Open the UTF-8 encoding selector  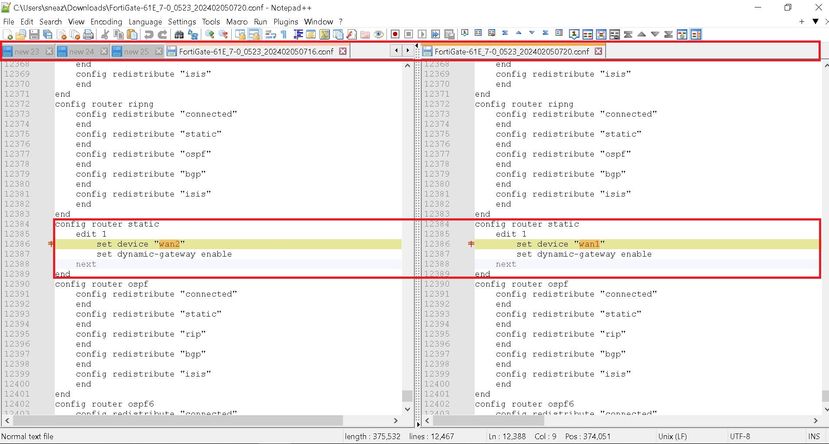click(x=740, y=437)
